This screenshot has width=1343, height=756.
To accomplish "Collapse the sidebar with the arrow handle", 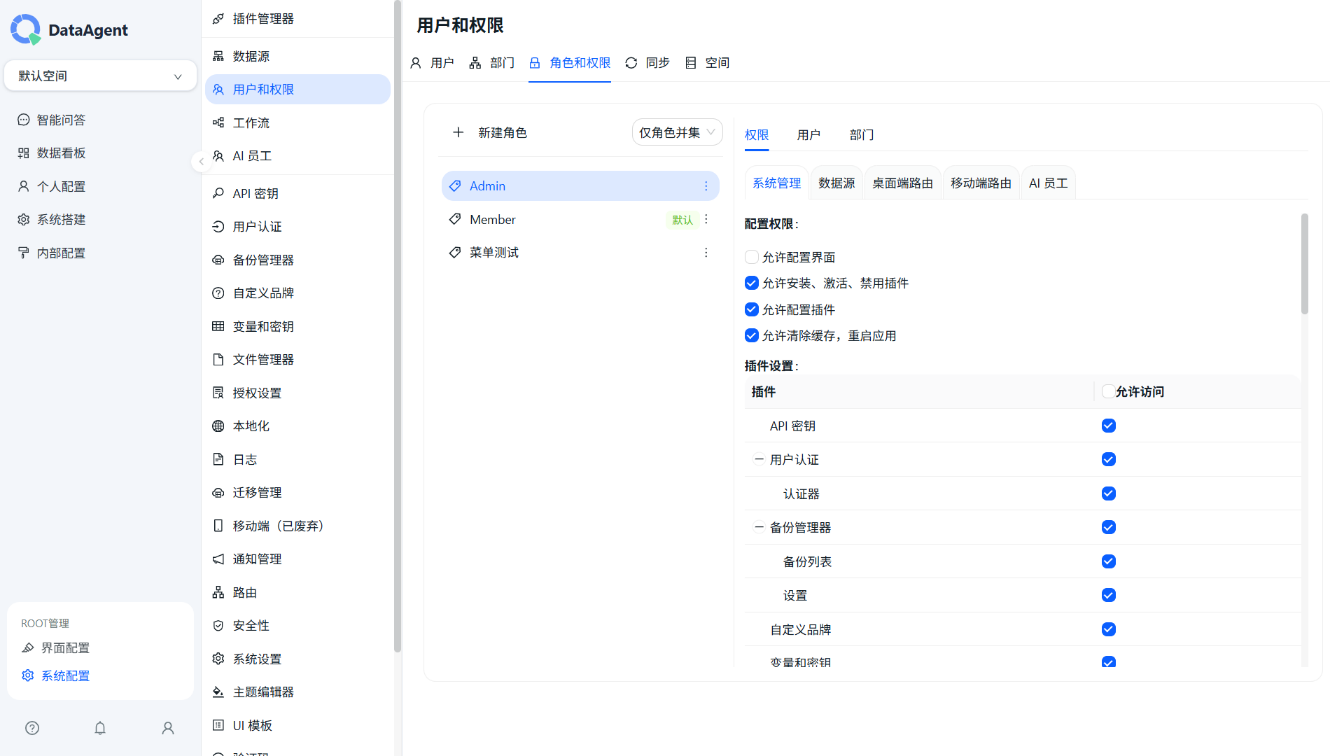I will pyautogui.click(x=200, y=161).
